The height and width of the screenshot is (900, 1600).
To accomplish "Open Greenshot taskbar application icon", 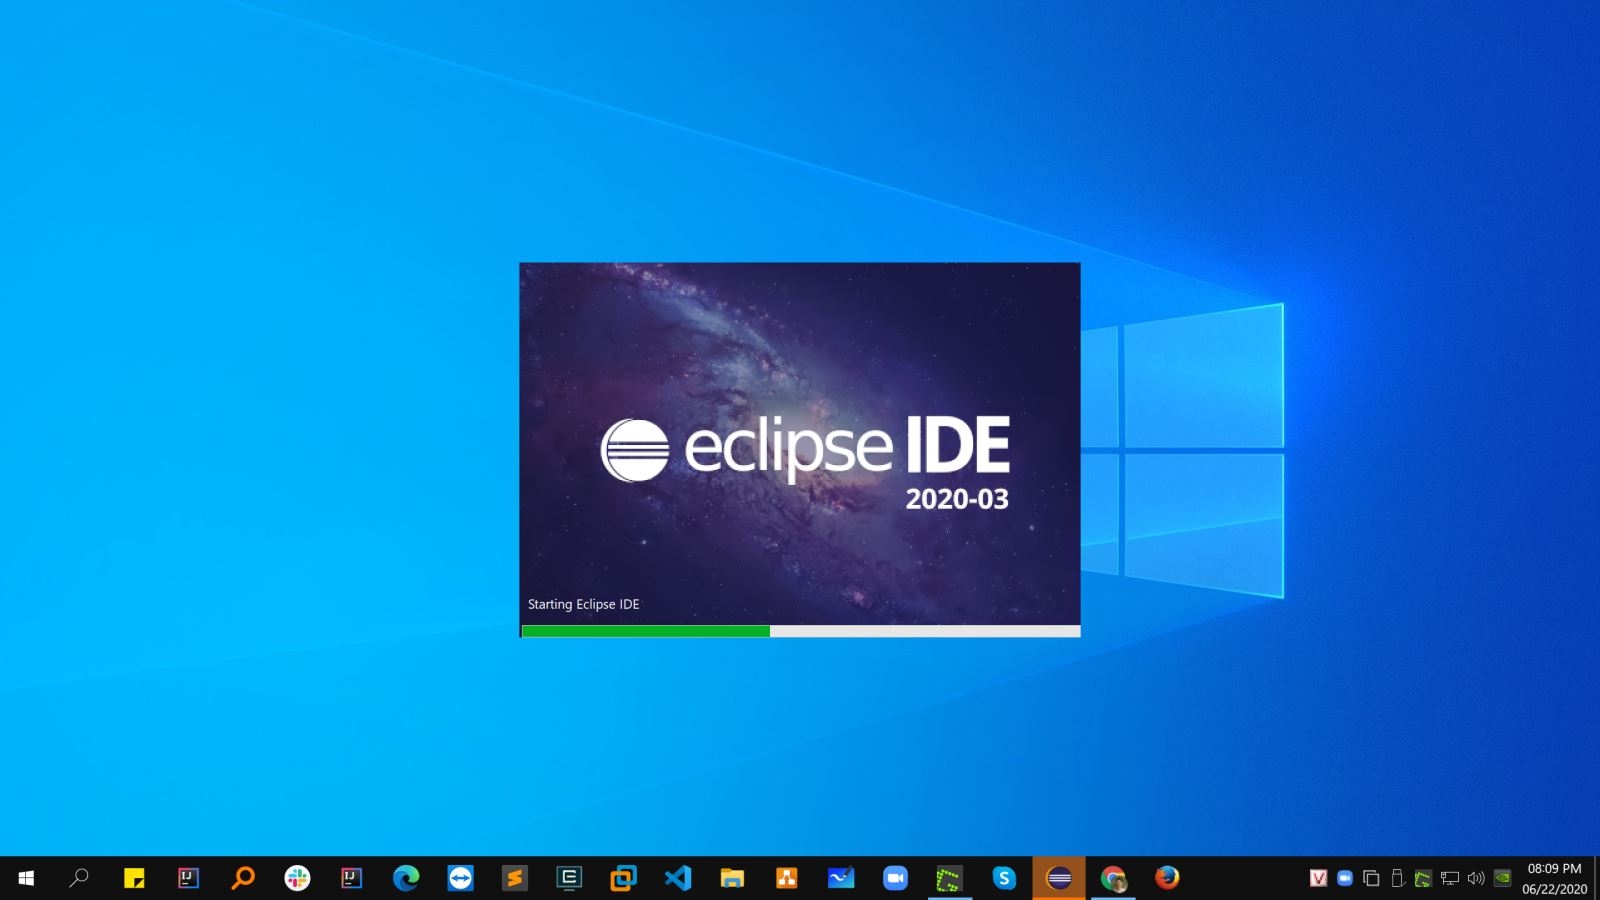I will coord(949,878).
